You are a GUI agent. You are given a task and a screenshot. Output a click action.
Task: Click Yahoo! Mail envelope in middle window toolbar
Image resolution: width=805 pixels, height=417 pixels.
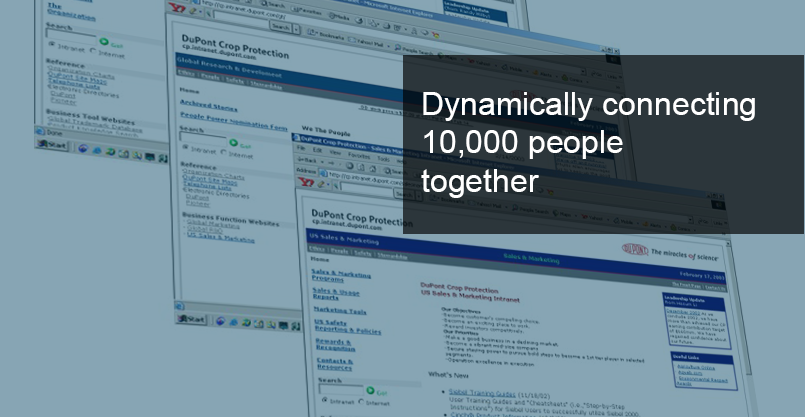tap(352, 39)
